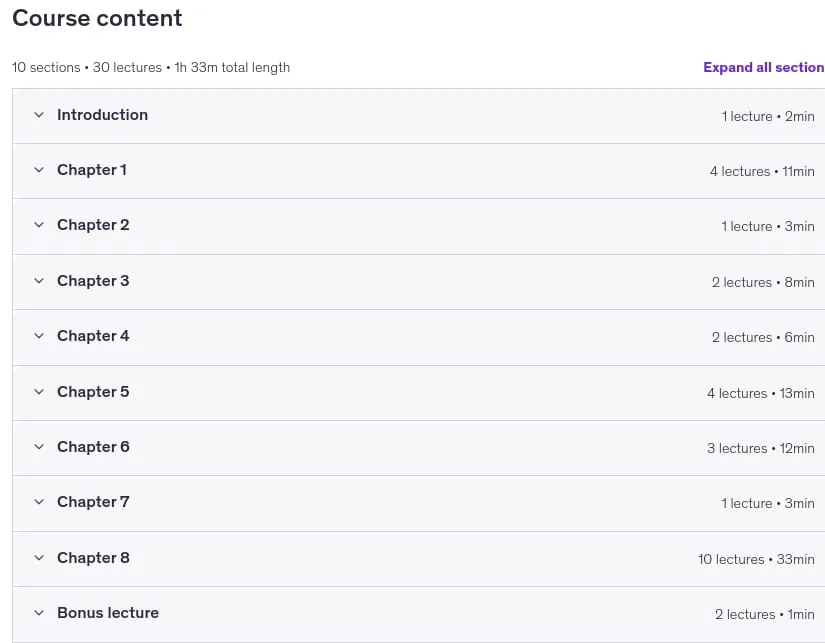Viewport: 825px width, 643px height.
Task: Click the Course content heading
Action: point(97,18)
